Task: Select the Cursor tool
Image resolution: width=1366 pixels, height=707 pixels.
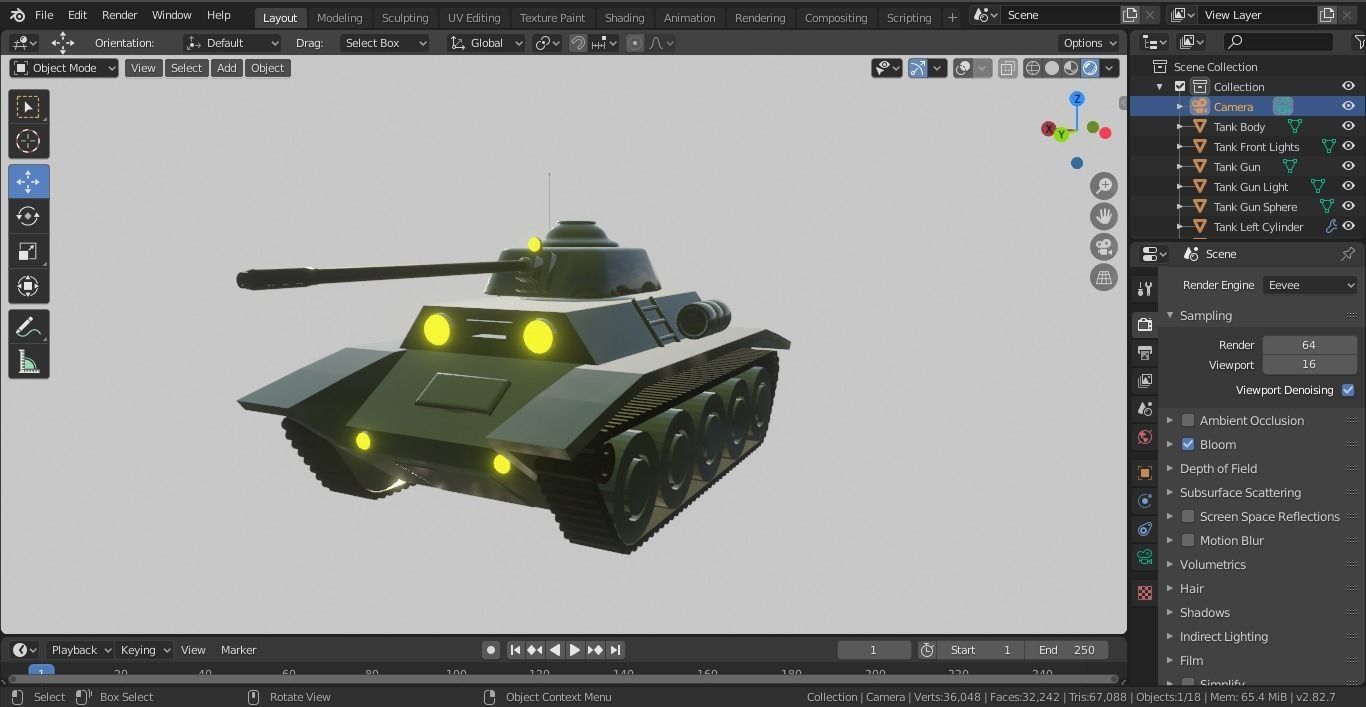Action: pos(28,141)
